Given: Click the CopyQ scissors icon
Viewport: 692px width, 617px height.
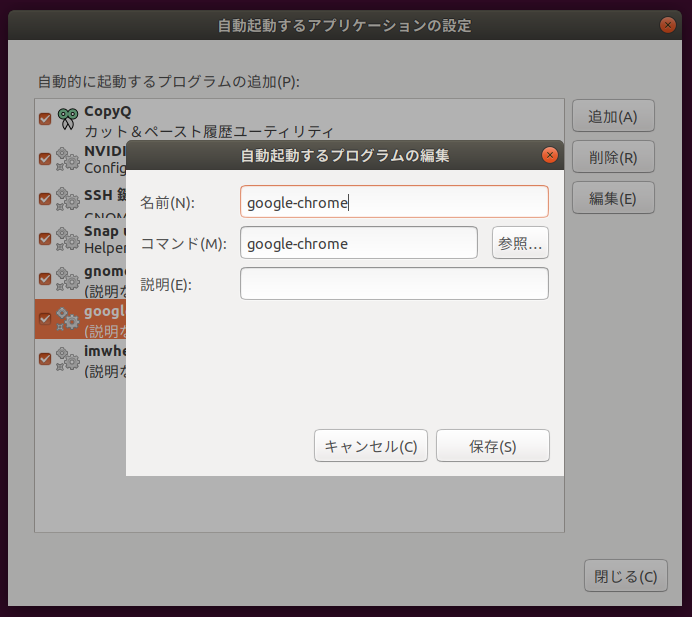Looking at the screenshot, I should 68,119.
